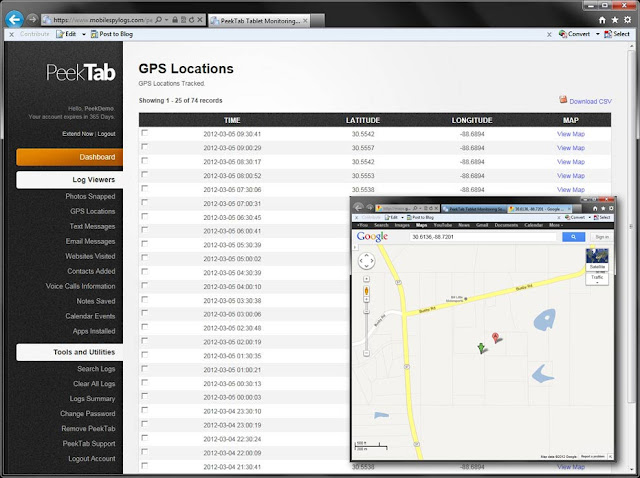Viewport: 640px width, 478px height.
Task: Check the box for 08:00:52 record
Action: tap(144, 175)
